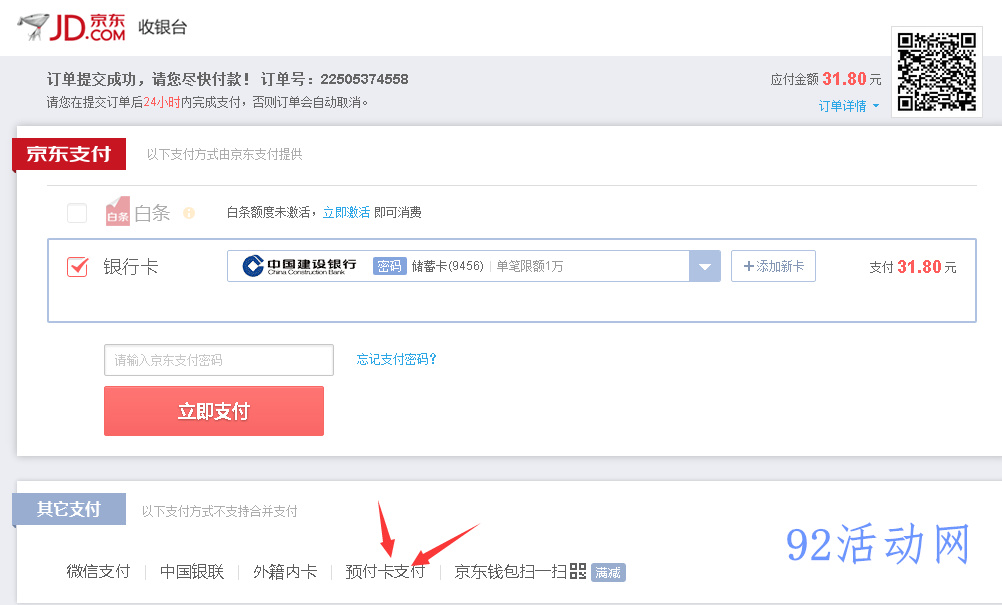Expand the bank card selection dropdown arrow
Viewport: 1002px width, 605px height.
(x=705, y=267)
